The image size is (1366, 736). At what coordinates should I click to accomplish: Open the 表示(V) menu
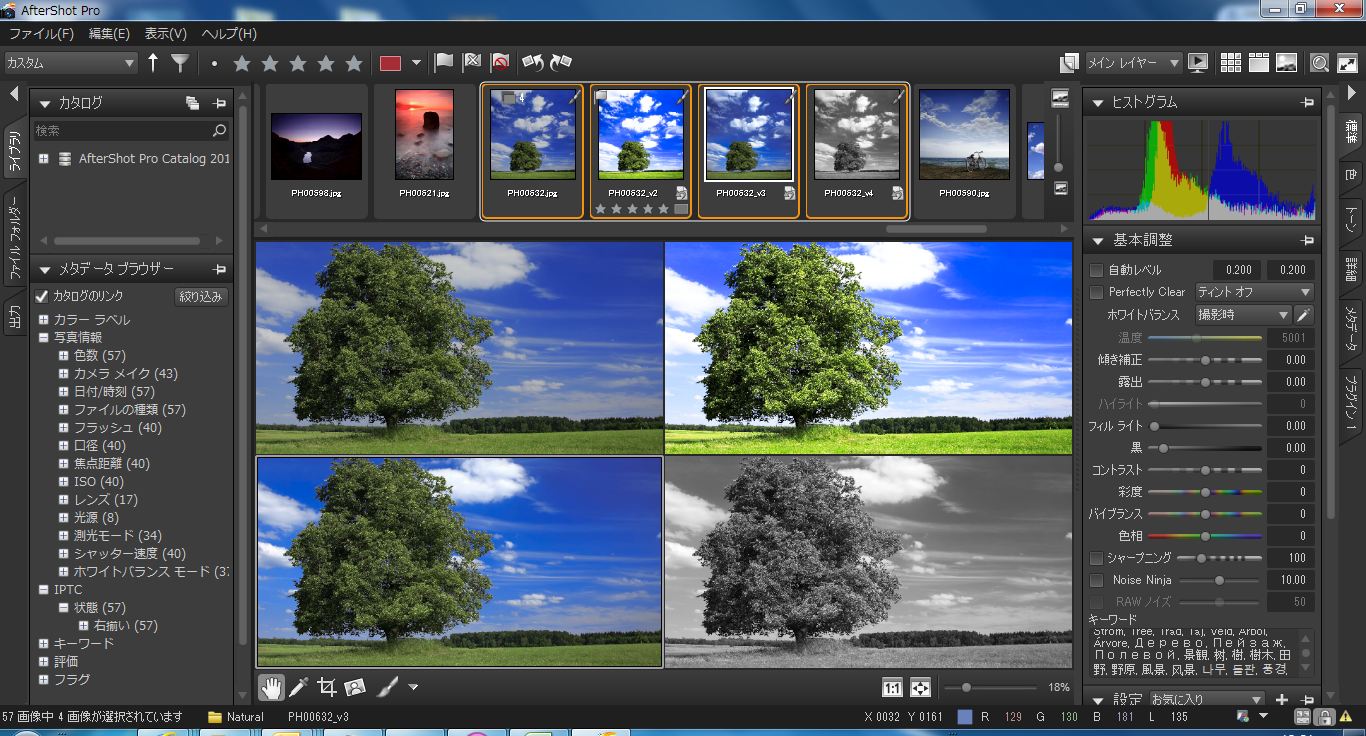166,34
